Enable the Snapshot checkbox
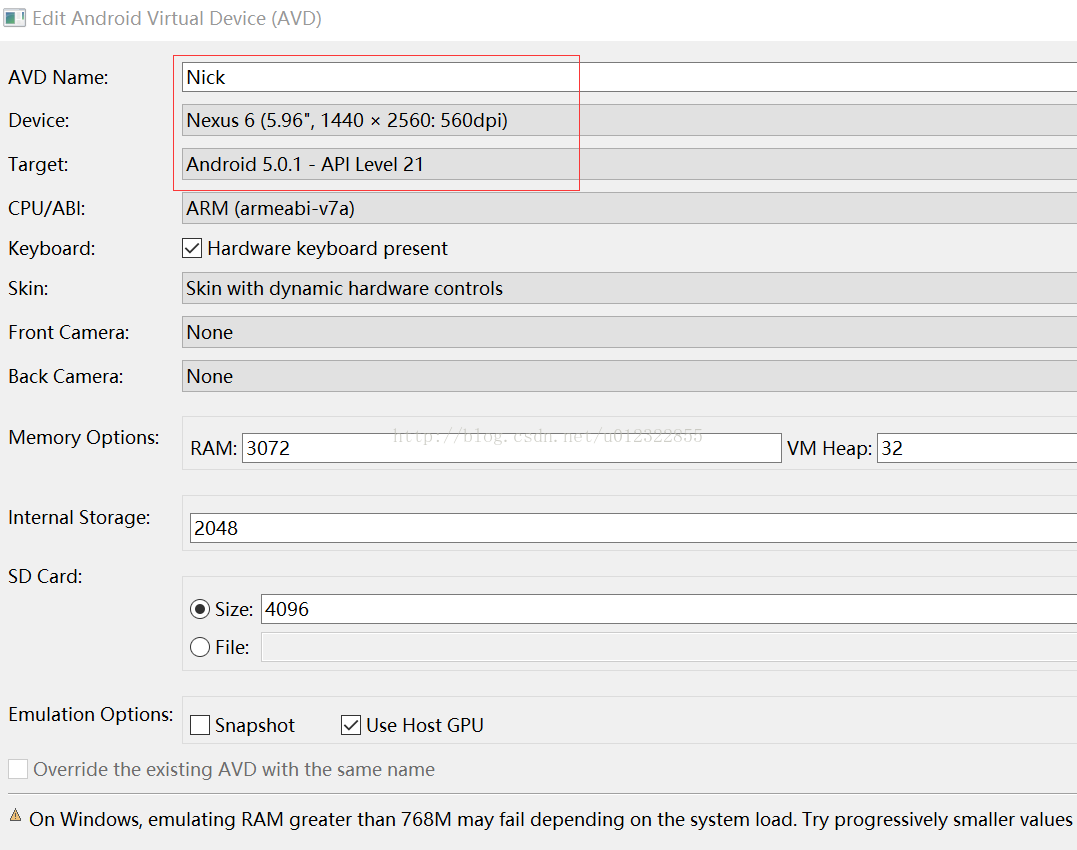Image resolution: width=1077 pixels, height=850 pixels. coord(200,725)
